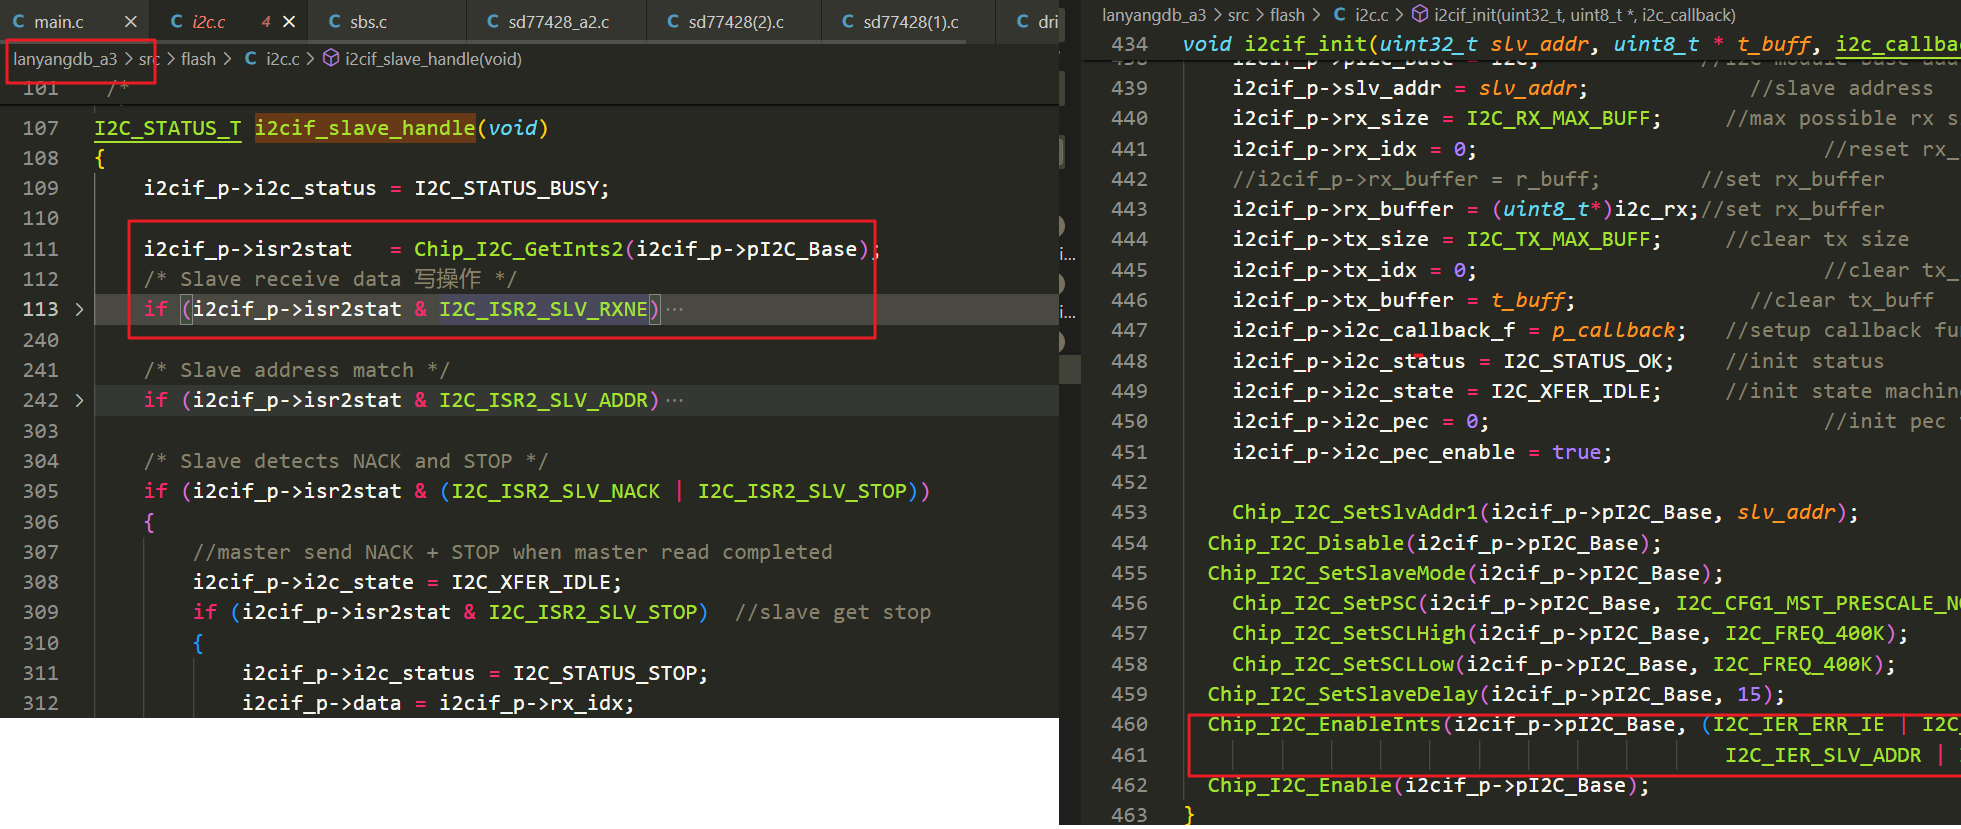Screen dimensions: 1961x829
Task: Click true value on line 451
Action: (1576, 452)
